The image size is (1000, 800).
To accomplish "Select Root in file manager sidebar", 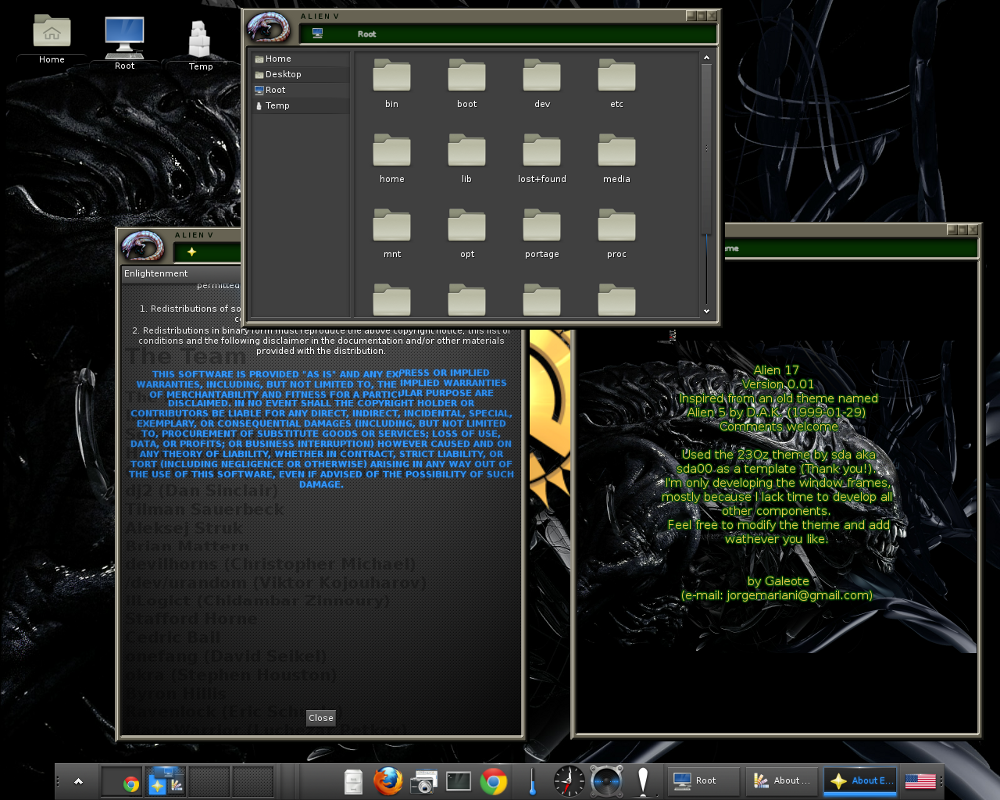I will 300,90.
